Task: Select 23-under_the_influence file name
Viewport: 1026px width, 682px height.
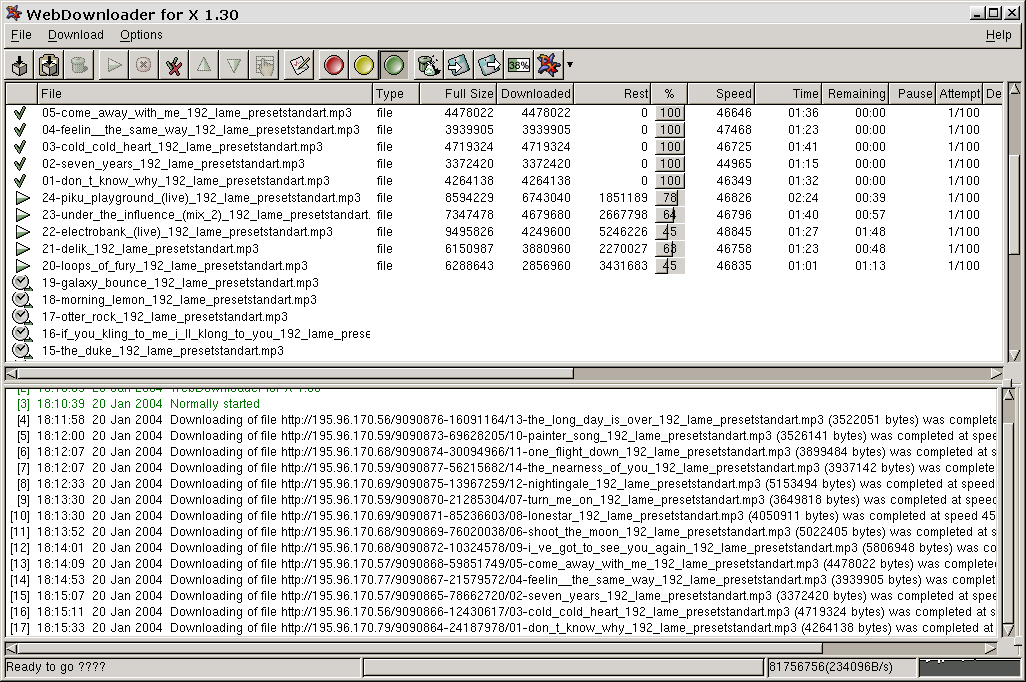Action: click(x=206, y=215)
